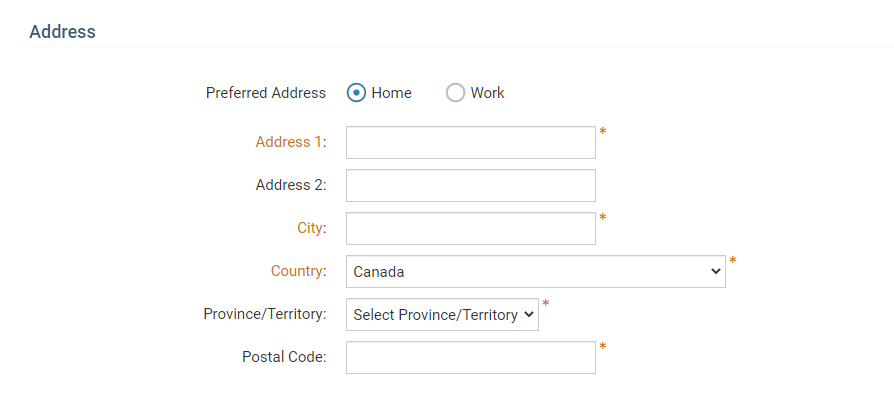Click the orange Address 1 label
The image size is (894, 402).
click(x=290, y=143)
